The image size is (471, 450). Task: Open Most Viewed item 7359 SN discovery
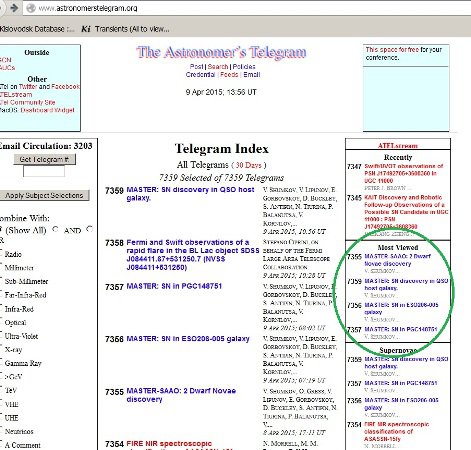tap(406, 284)
